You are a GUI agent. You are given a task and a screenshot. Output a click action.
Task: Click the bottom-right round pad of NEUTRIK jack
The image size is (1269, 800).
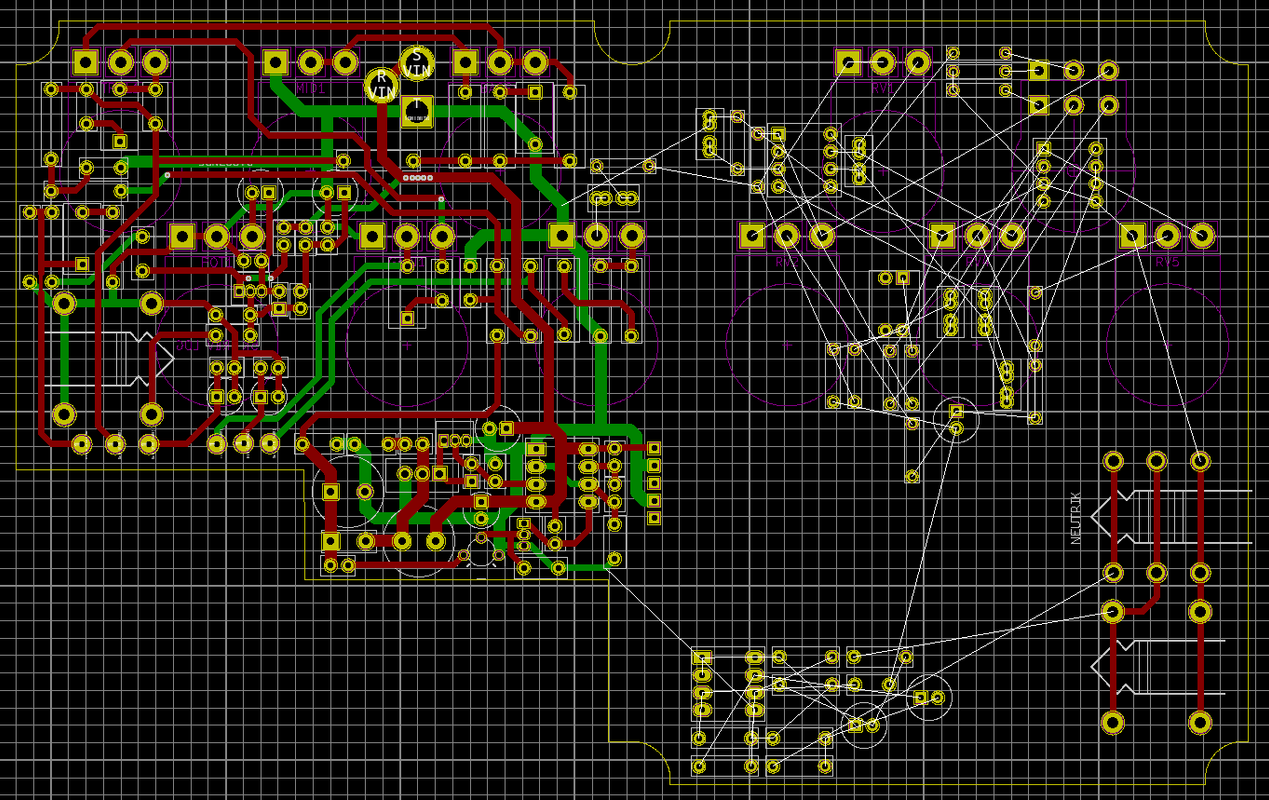tap(1200, 722)
